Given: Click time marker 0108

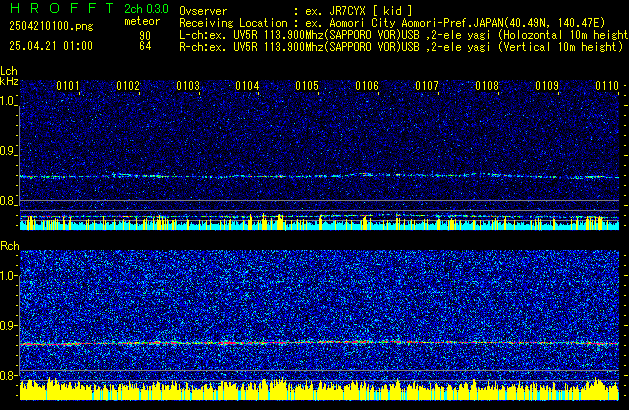Looking at the screenshot, I should click(x=487, y=86).
